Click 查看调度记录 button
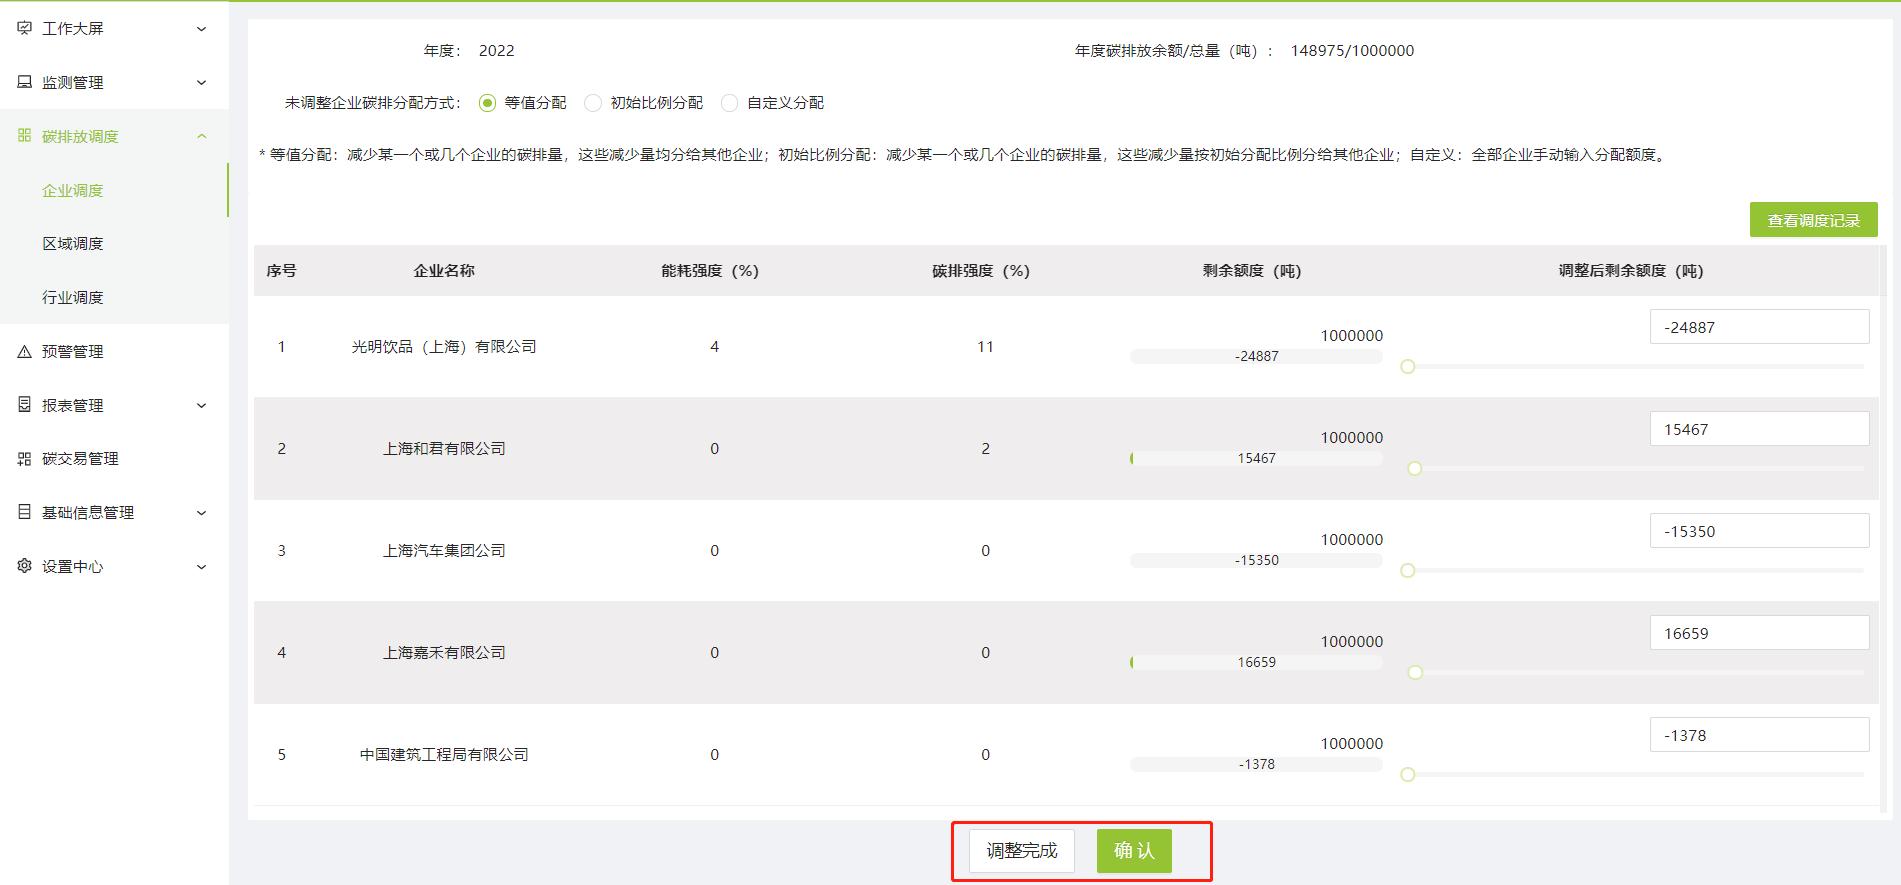This screenshot has width=1901, height=885. point(1813,220)
